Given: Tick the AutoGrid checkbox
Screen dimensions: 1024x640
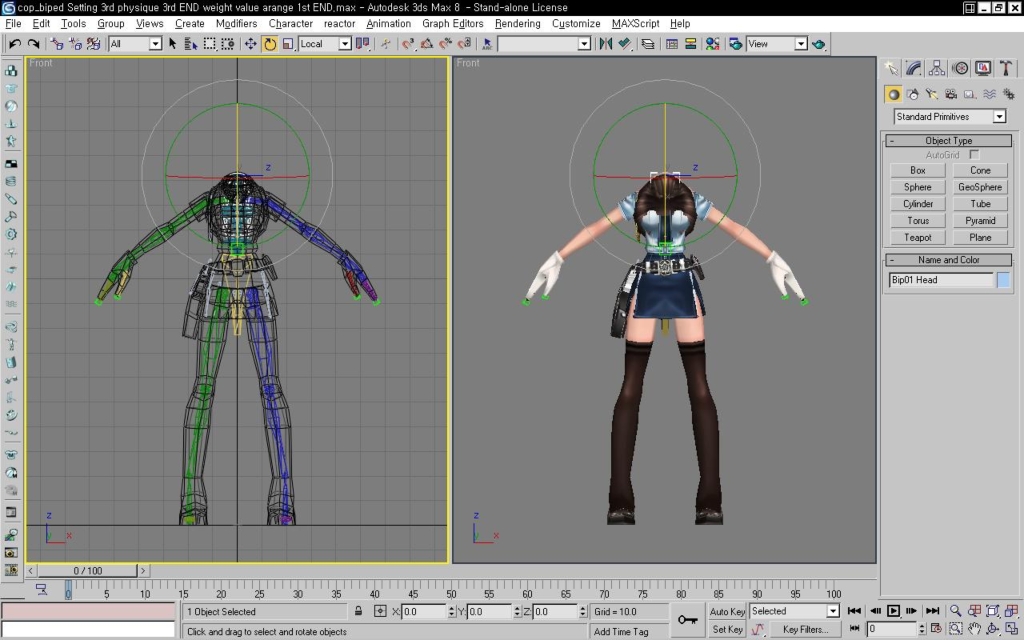Looking at the screenshot, I should 974,155.
